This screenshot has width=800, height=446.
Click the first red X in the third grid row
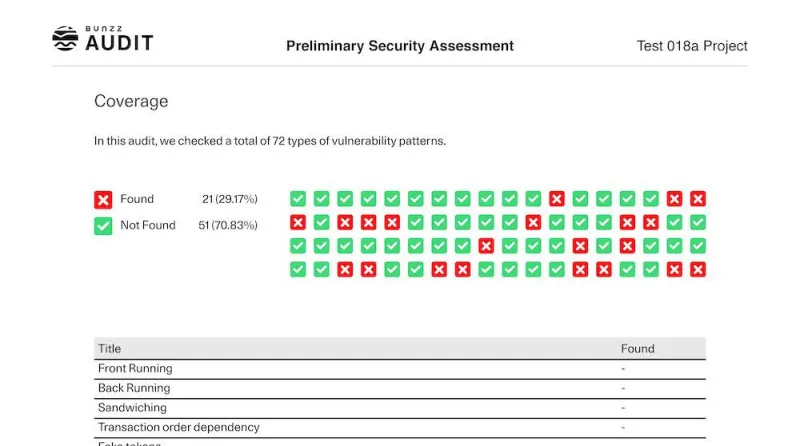(486, 246)
